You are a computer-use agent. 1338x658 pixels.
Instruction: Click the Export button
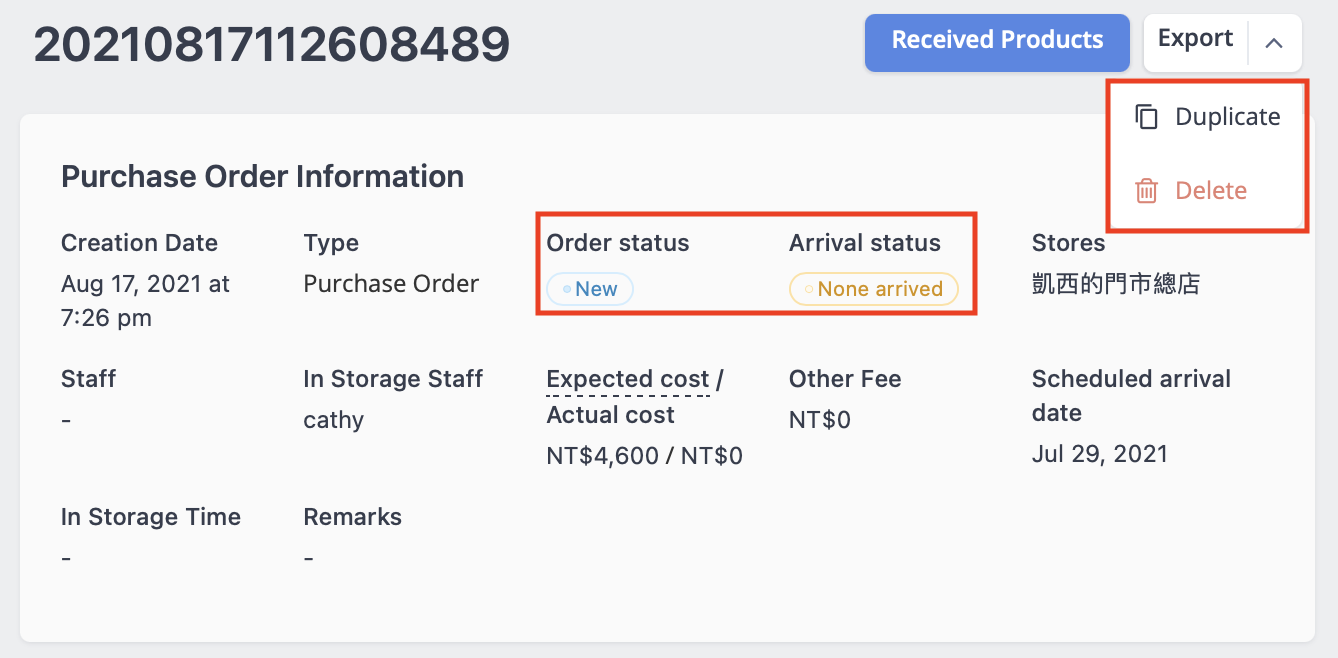pyautogui.click(x=1195, y=41)
